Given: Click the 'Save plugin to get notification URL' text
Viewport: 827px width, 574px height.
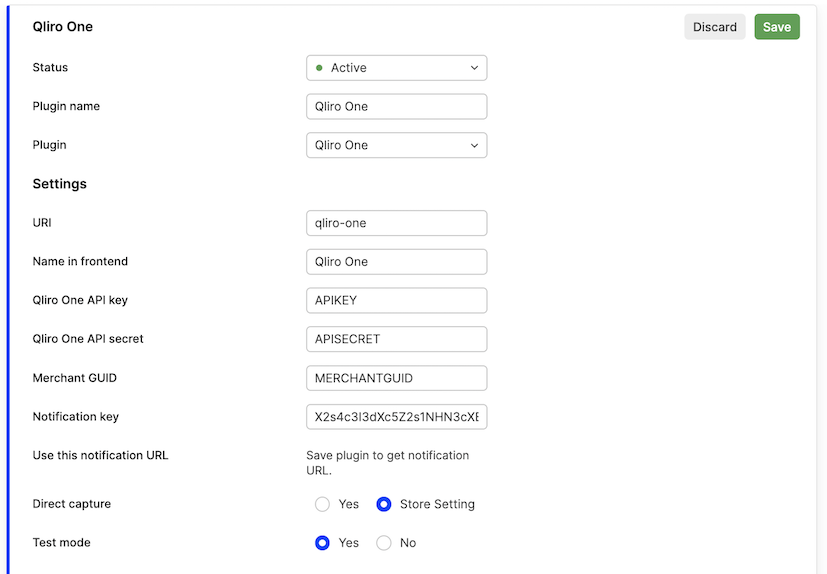Looking at the screenshot, I should (387, 462).
